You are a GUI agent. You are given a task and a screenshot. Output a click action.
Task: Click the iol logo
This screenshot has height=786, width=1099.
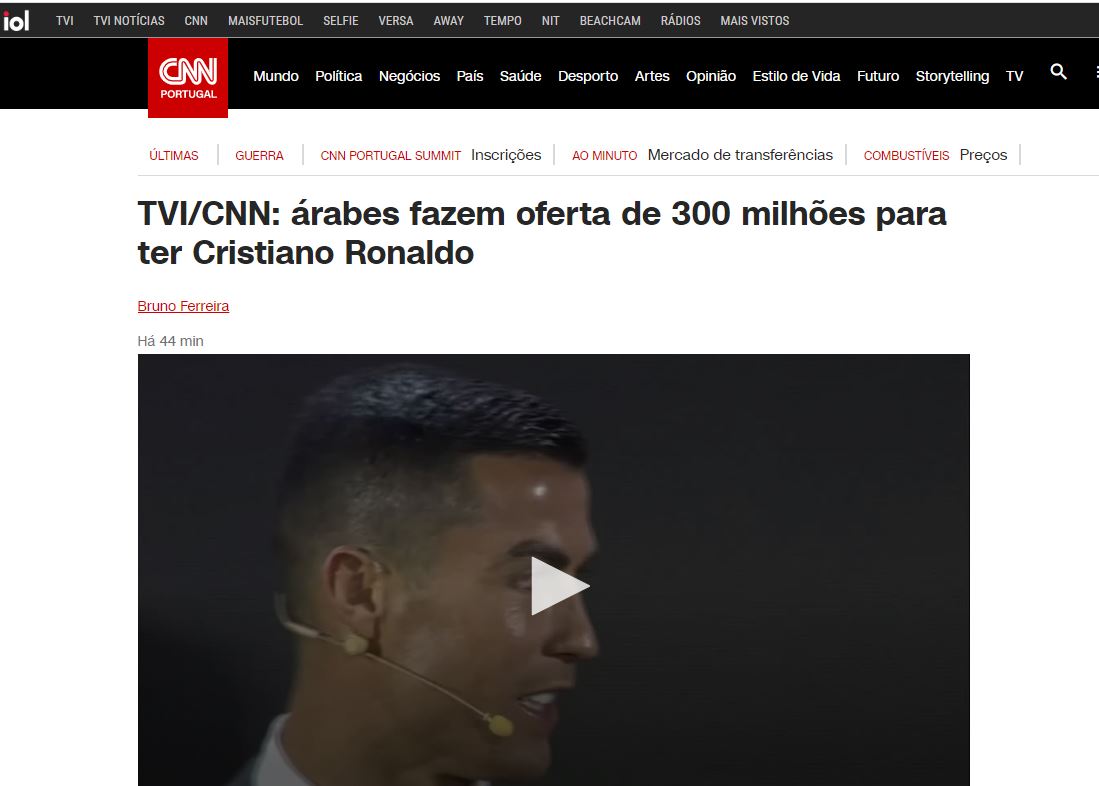pyautogui.click(x=15, y=21)
